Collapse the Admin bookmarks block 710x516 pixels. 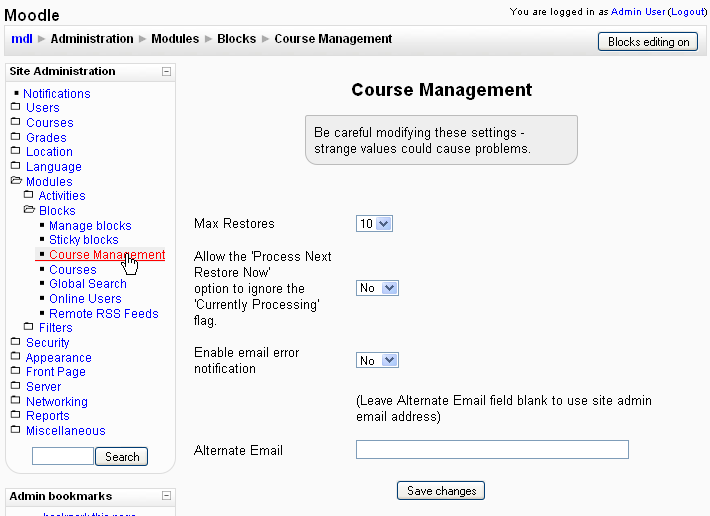166,496
